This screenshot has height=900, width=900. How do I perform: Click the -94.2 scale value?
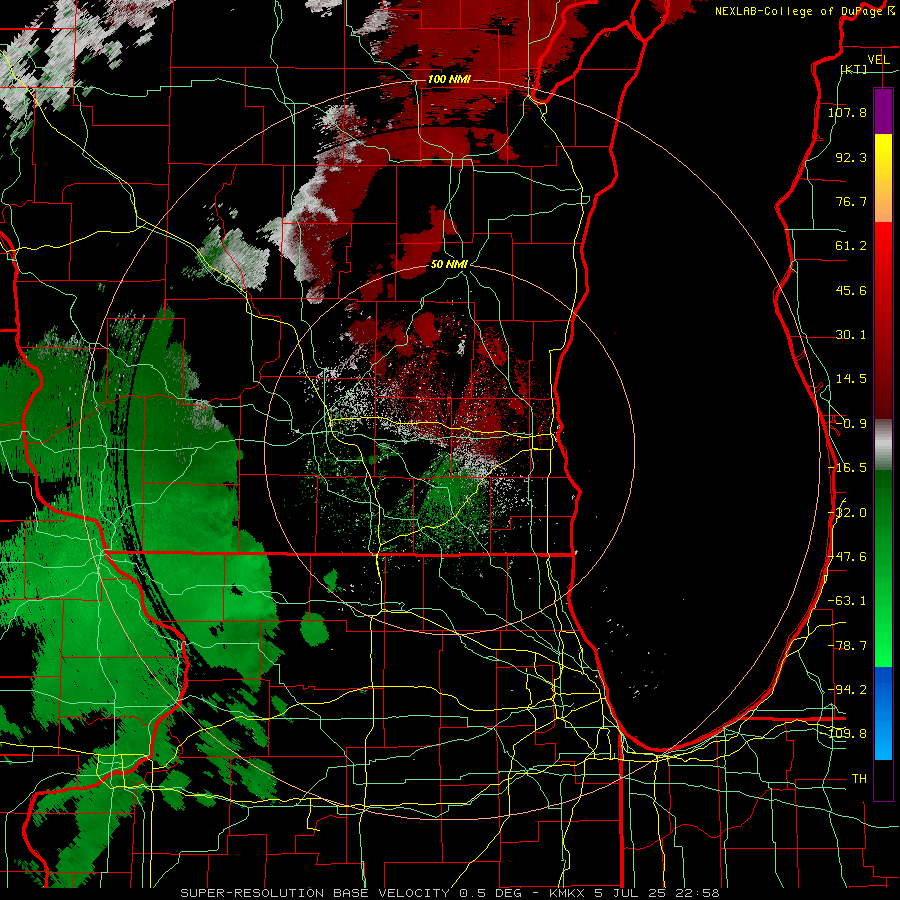(847, 690)
